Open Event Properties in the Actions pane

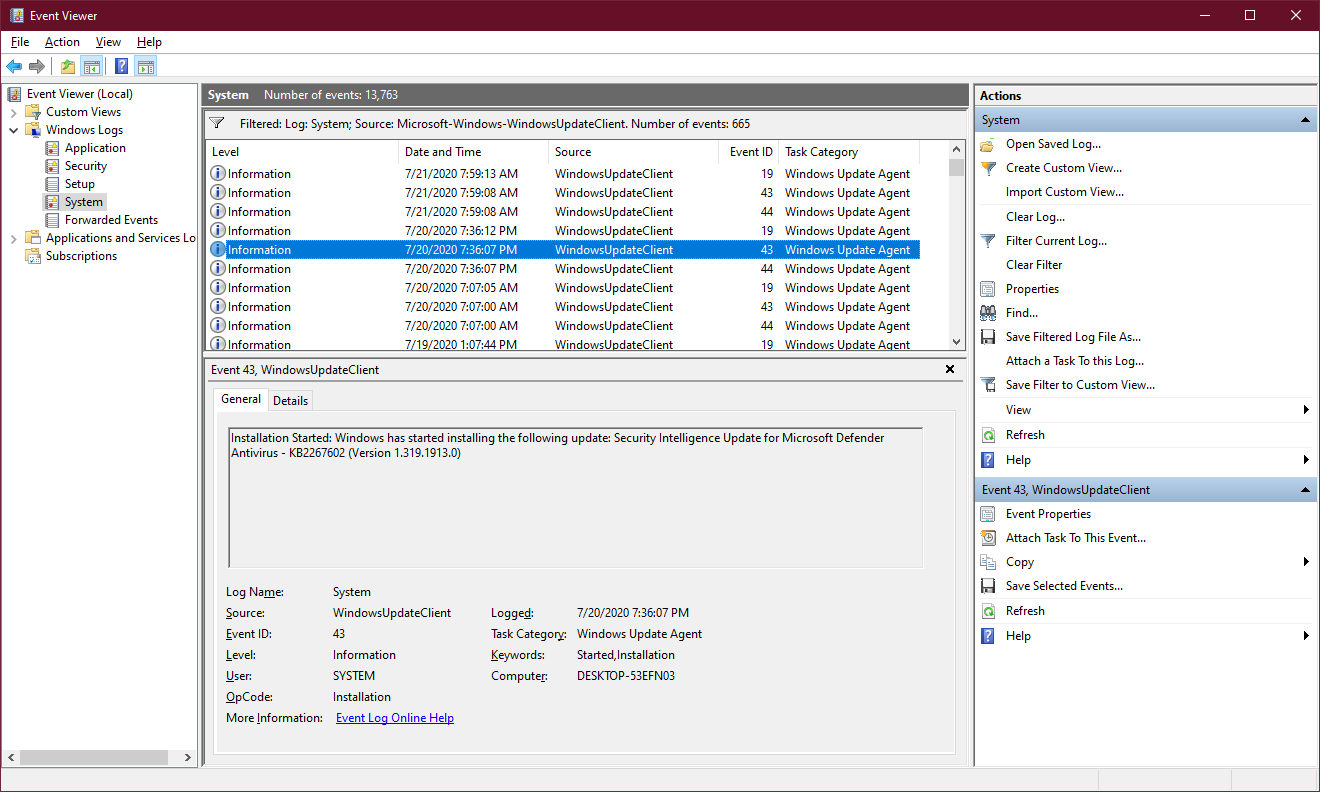[1048, 514]
